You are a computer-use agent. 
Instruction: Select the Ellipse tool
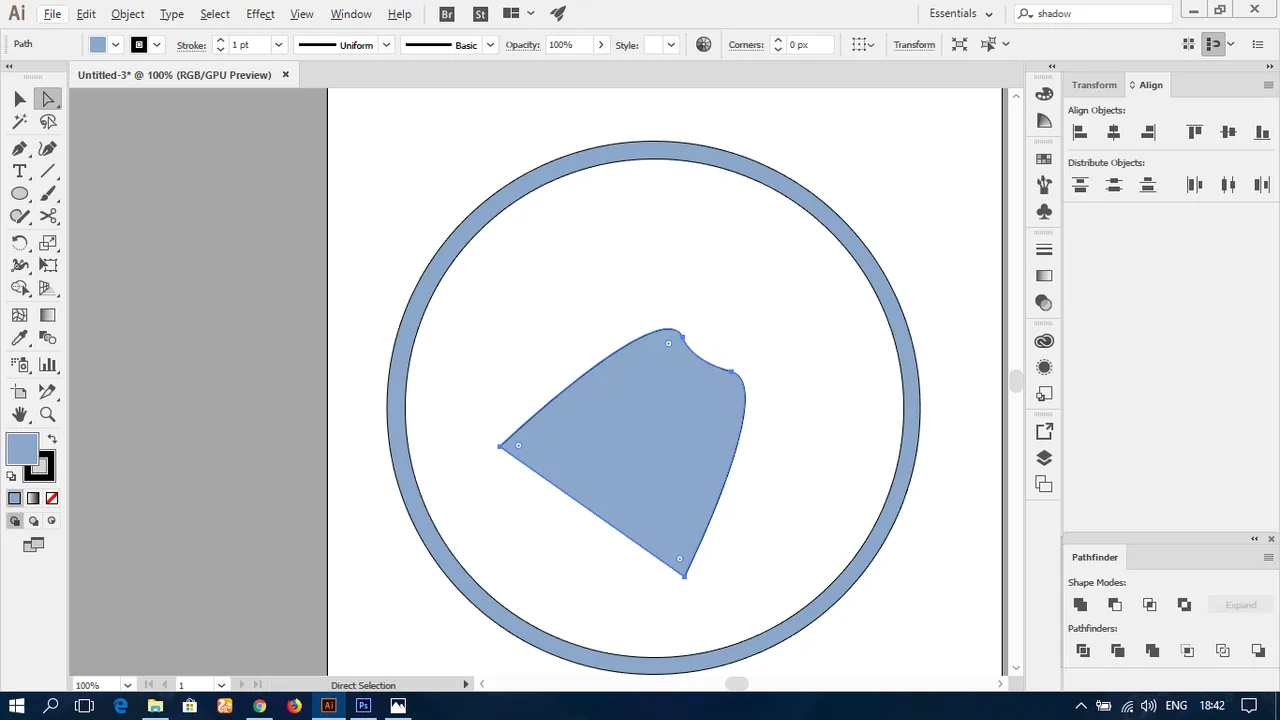[19, 194]
